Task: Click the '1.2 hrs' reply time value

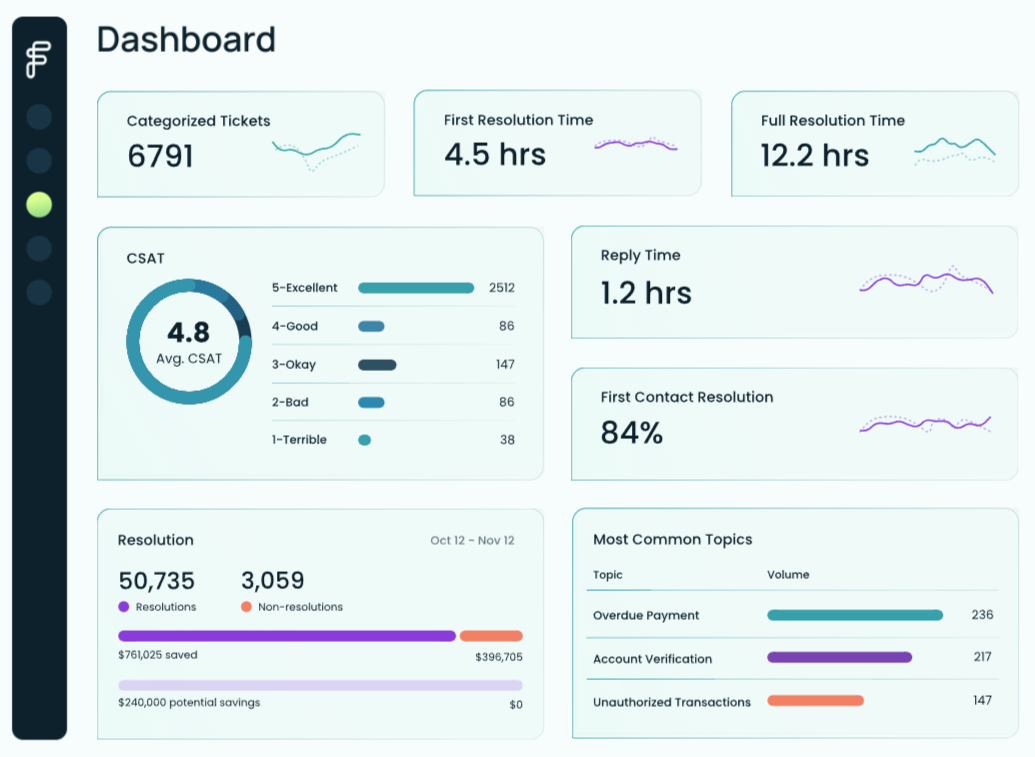Action: [x=646, y=293]
